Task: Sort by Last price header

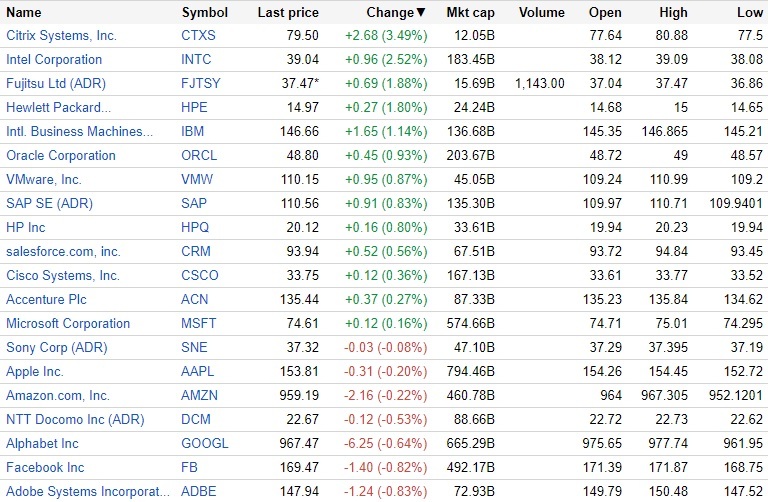Action: click(x=288, y=13)
